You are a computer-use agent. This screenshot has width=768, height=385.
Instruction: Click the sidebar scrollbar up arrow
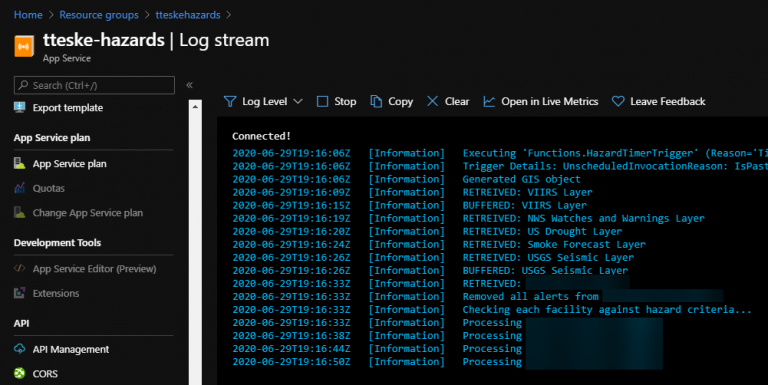point(195,106)
